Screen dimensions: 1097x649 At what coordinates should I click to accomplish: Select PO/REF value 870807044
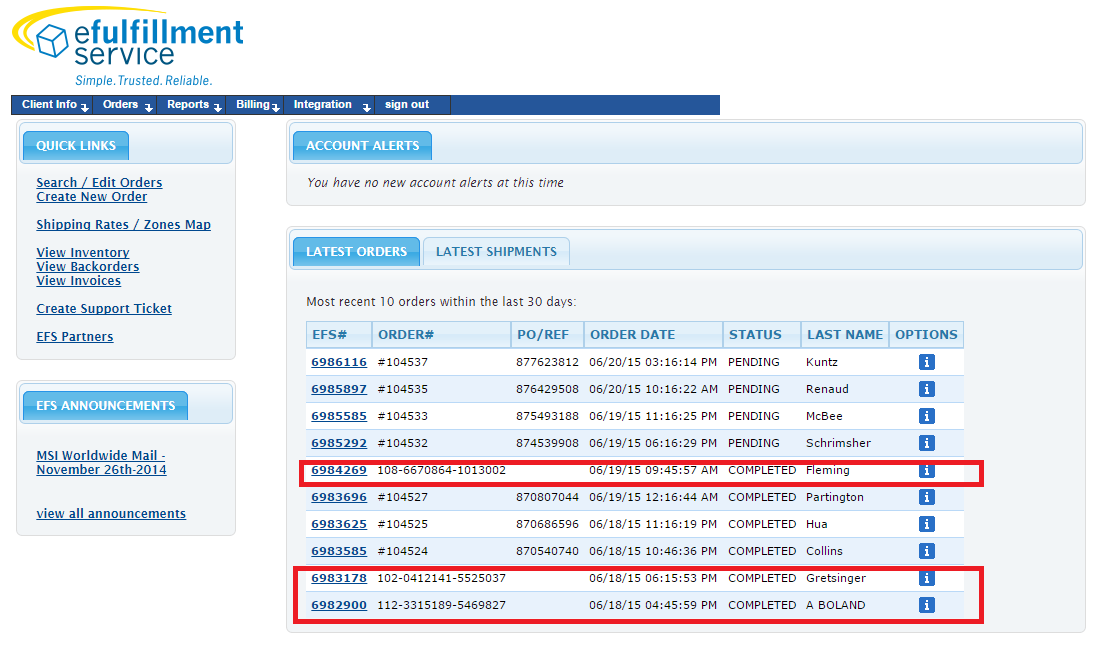tap(548, 497)
